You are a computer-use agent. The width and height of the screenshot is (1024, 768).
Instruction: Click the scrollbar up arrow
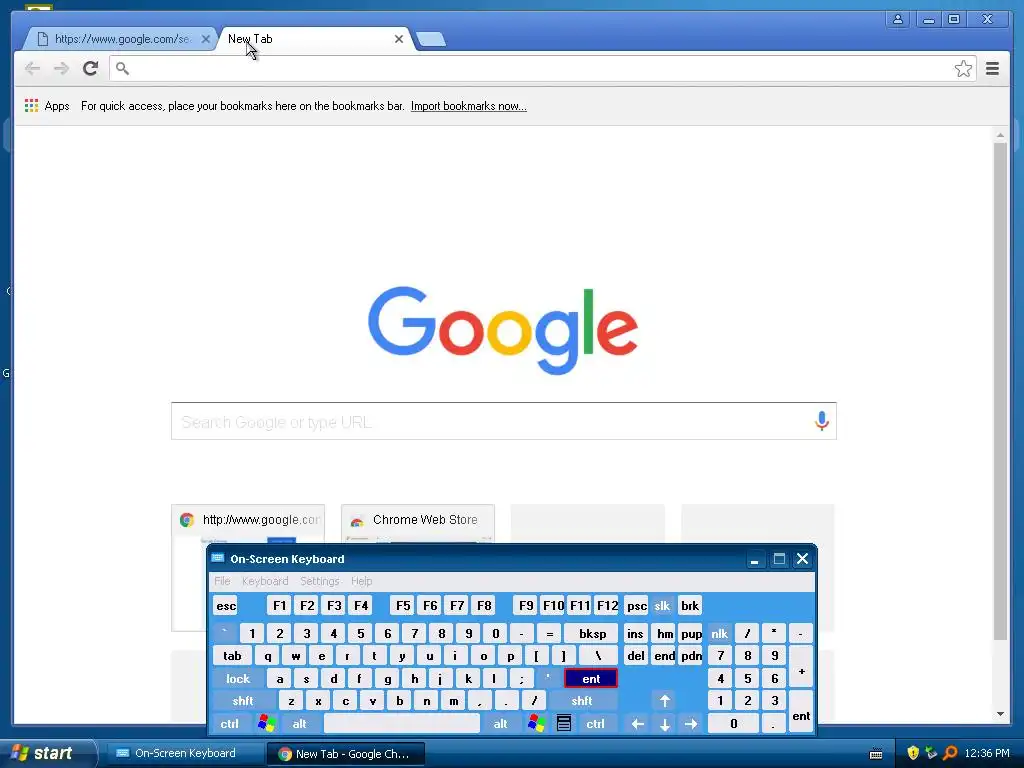coord(1000,135)
